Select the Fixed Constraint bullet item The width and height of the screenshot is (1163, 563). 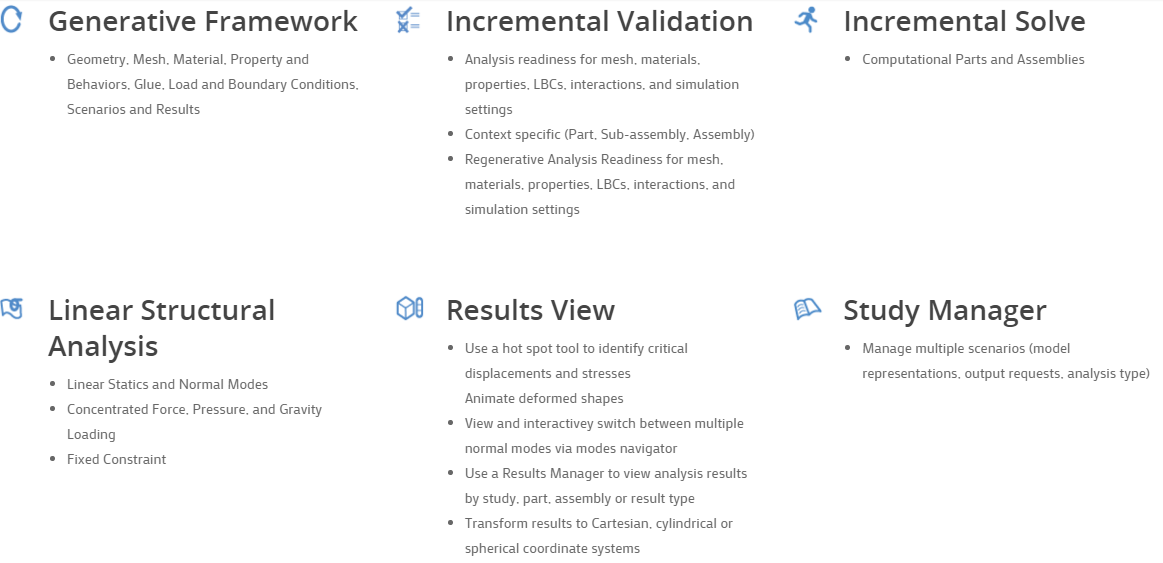pyautogui.click(x=116, y=459)
